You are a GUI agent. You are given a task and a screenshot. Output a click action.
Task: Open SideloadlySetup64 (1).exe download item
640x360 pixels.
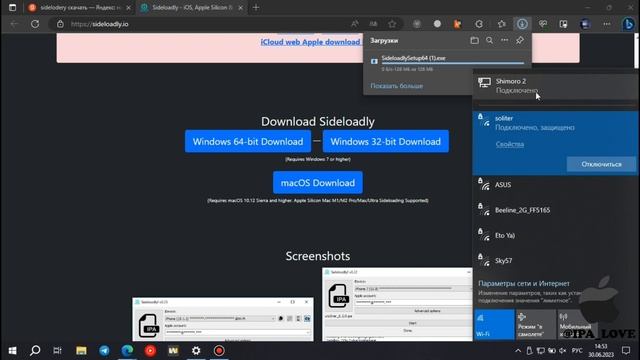(447, 62)
